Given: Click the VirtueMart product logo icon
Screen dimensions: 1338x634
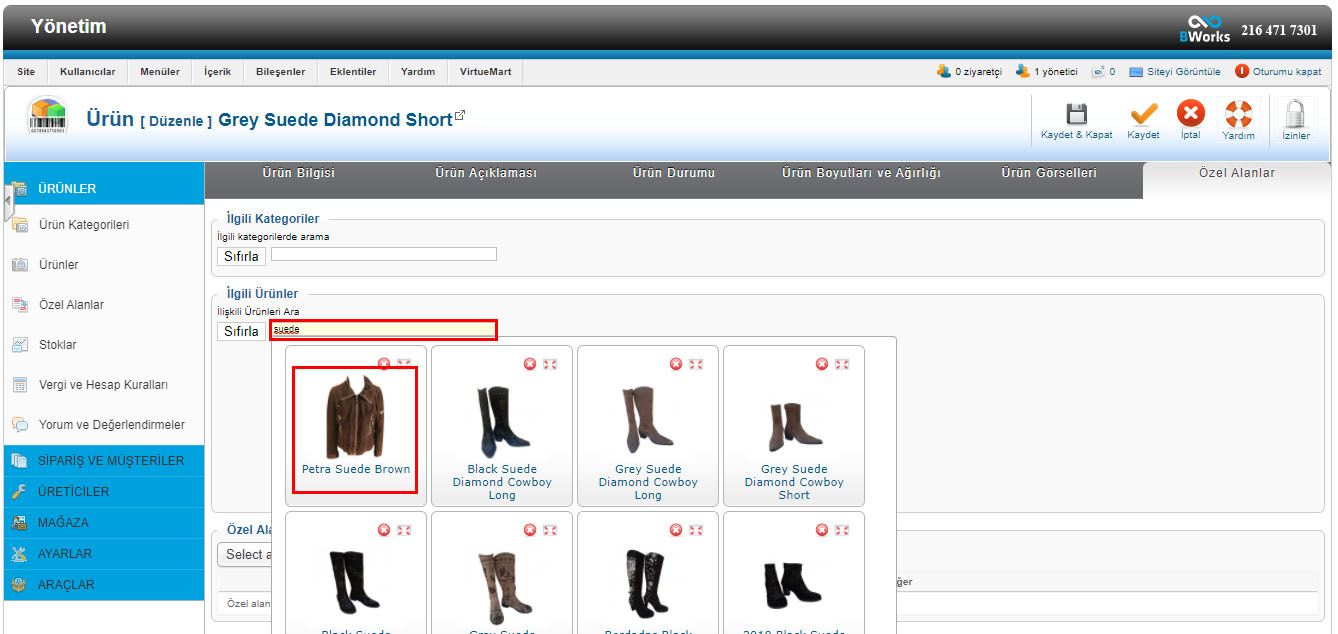Looking at the screenshot, I should click(x=47, y=117).
